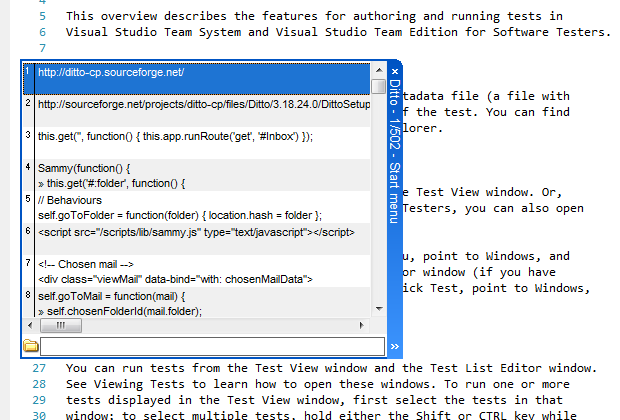Screen dimensions: 620x420
Task: Expand Ditto panel with double chevron
Action: (x=395, y=347)
